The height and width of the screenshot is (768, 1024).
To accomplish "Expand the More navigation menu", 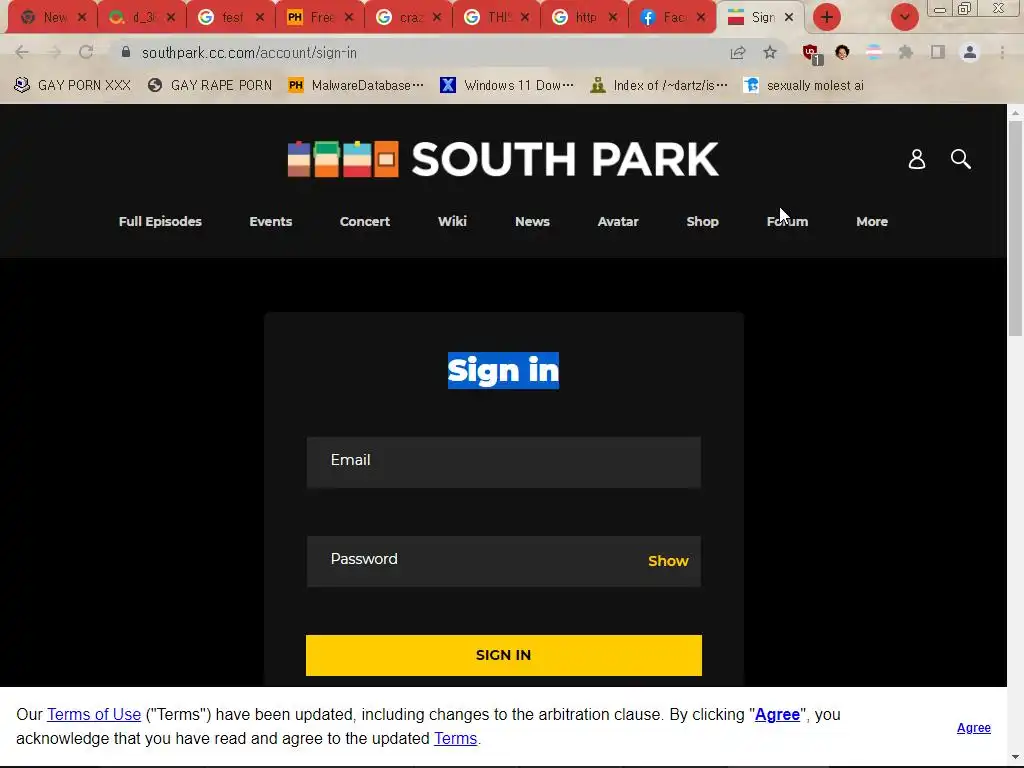I will click(872, 221).
